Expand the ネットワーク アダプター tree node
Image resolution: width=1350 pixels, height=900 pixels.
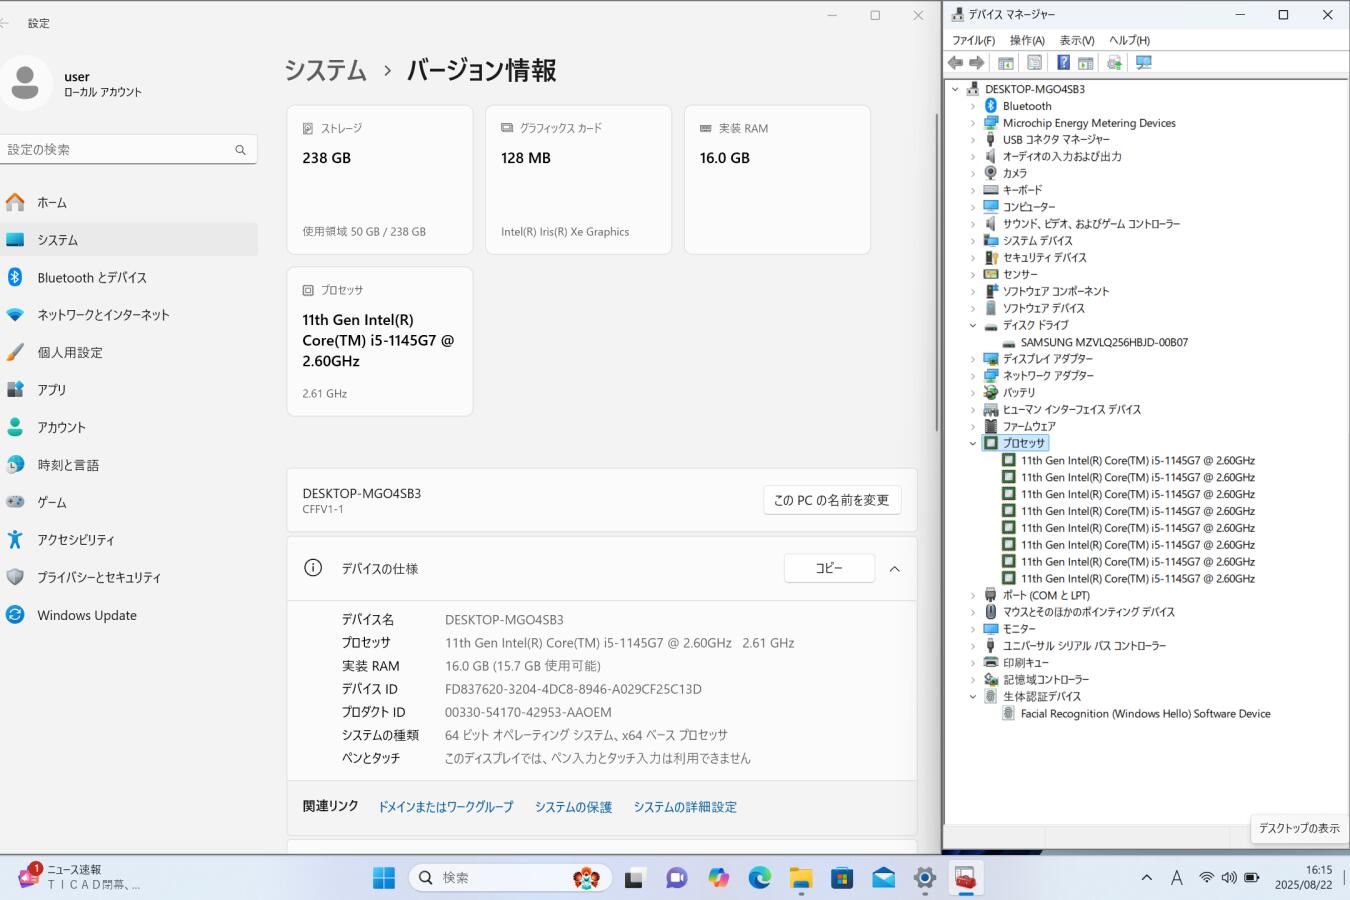coord(972,376)
